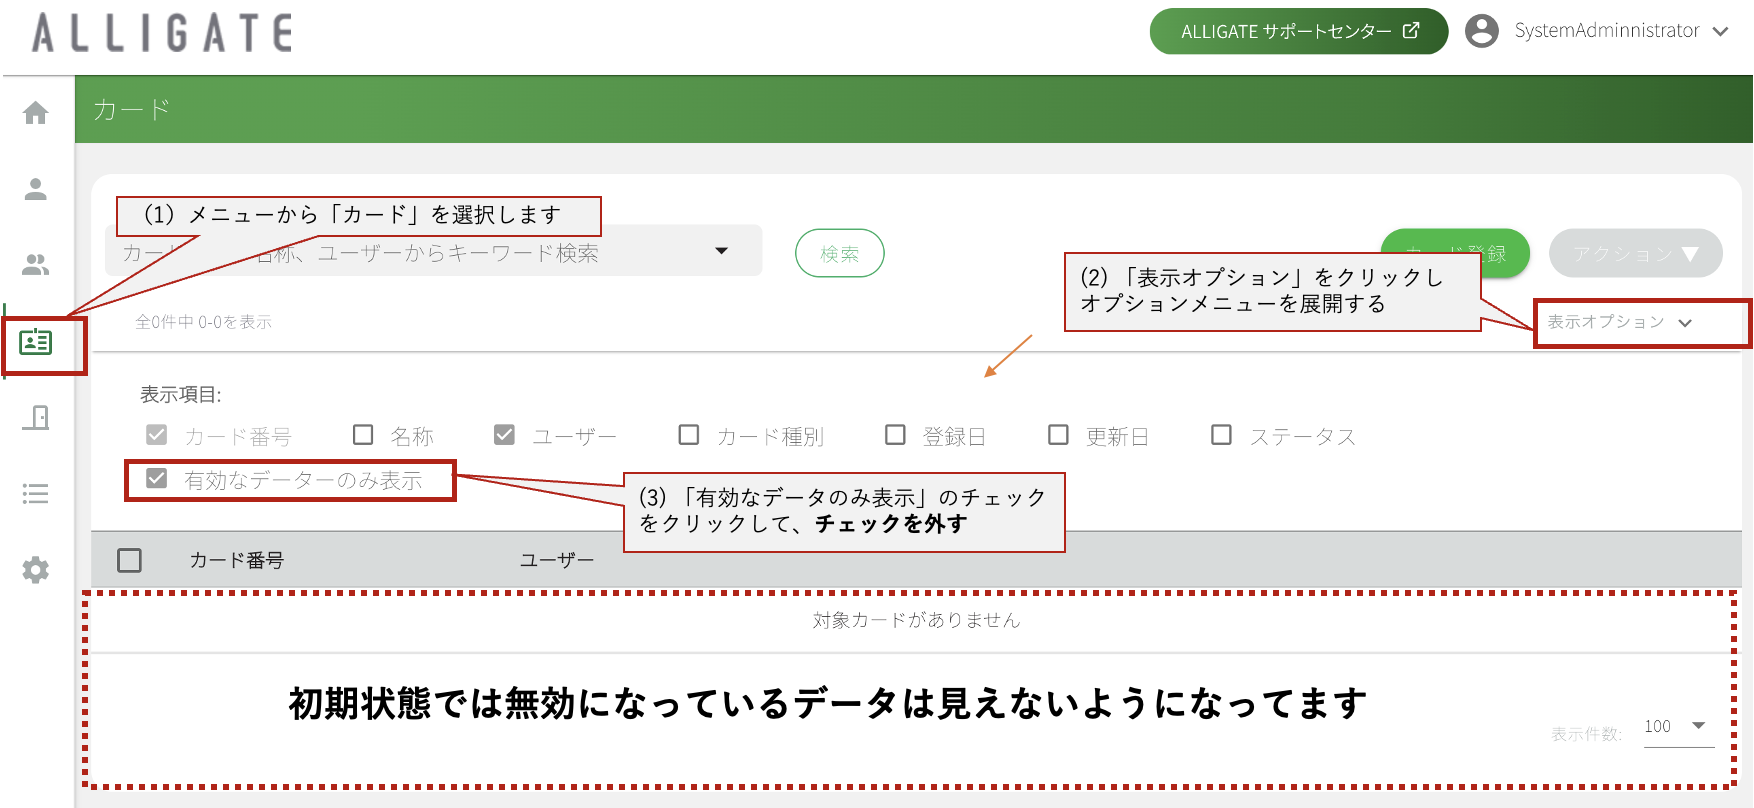
Task: Open the search field dropdown arrow
Action: click(722, 251)
